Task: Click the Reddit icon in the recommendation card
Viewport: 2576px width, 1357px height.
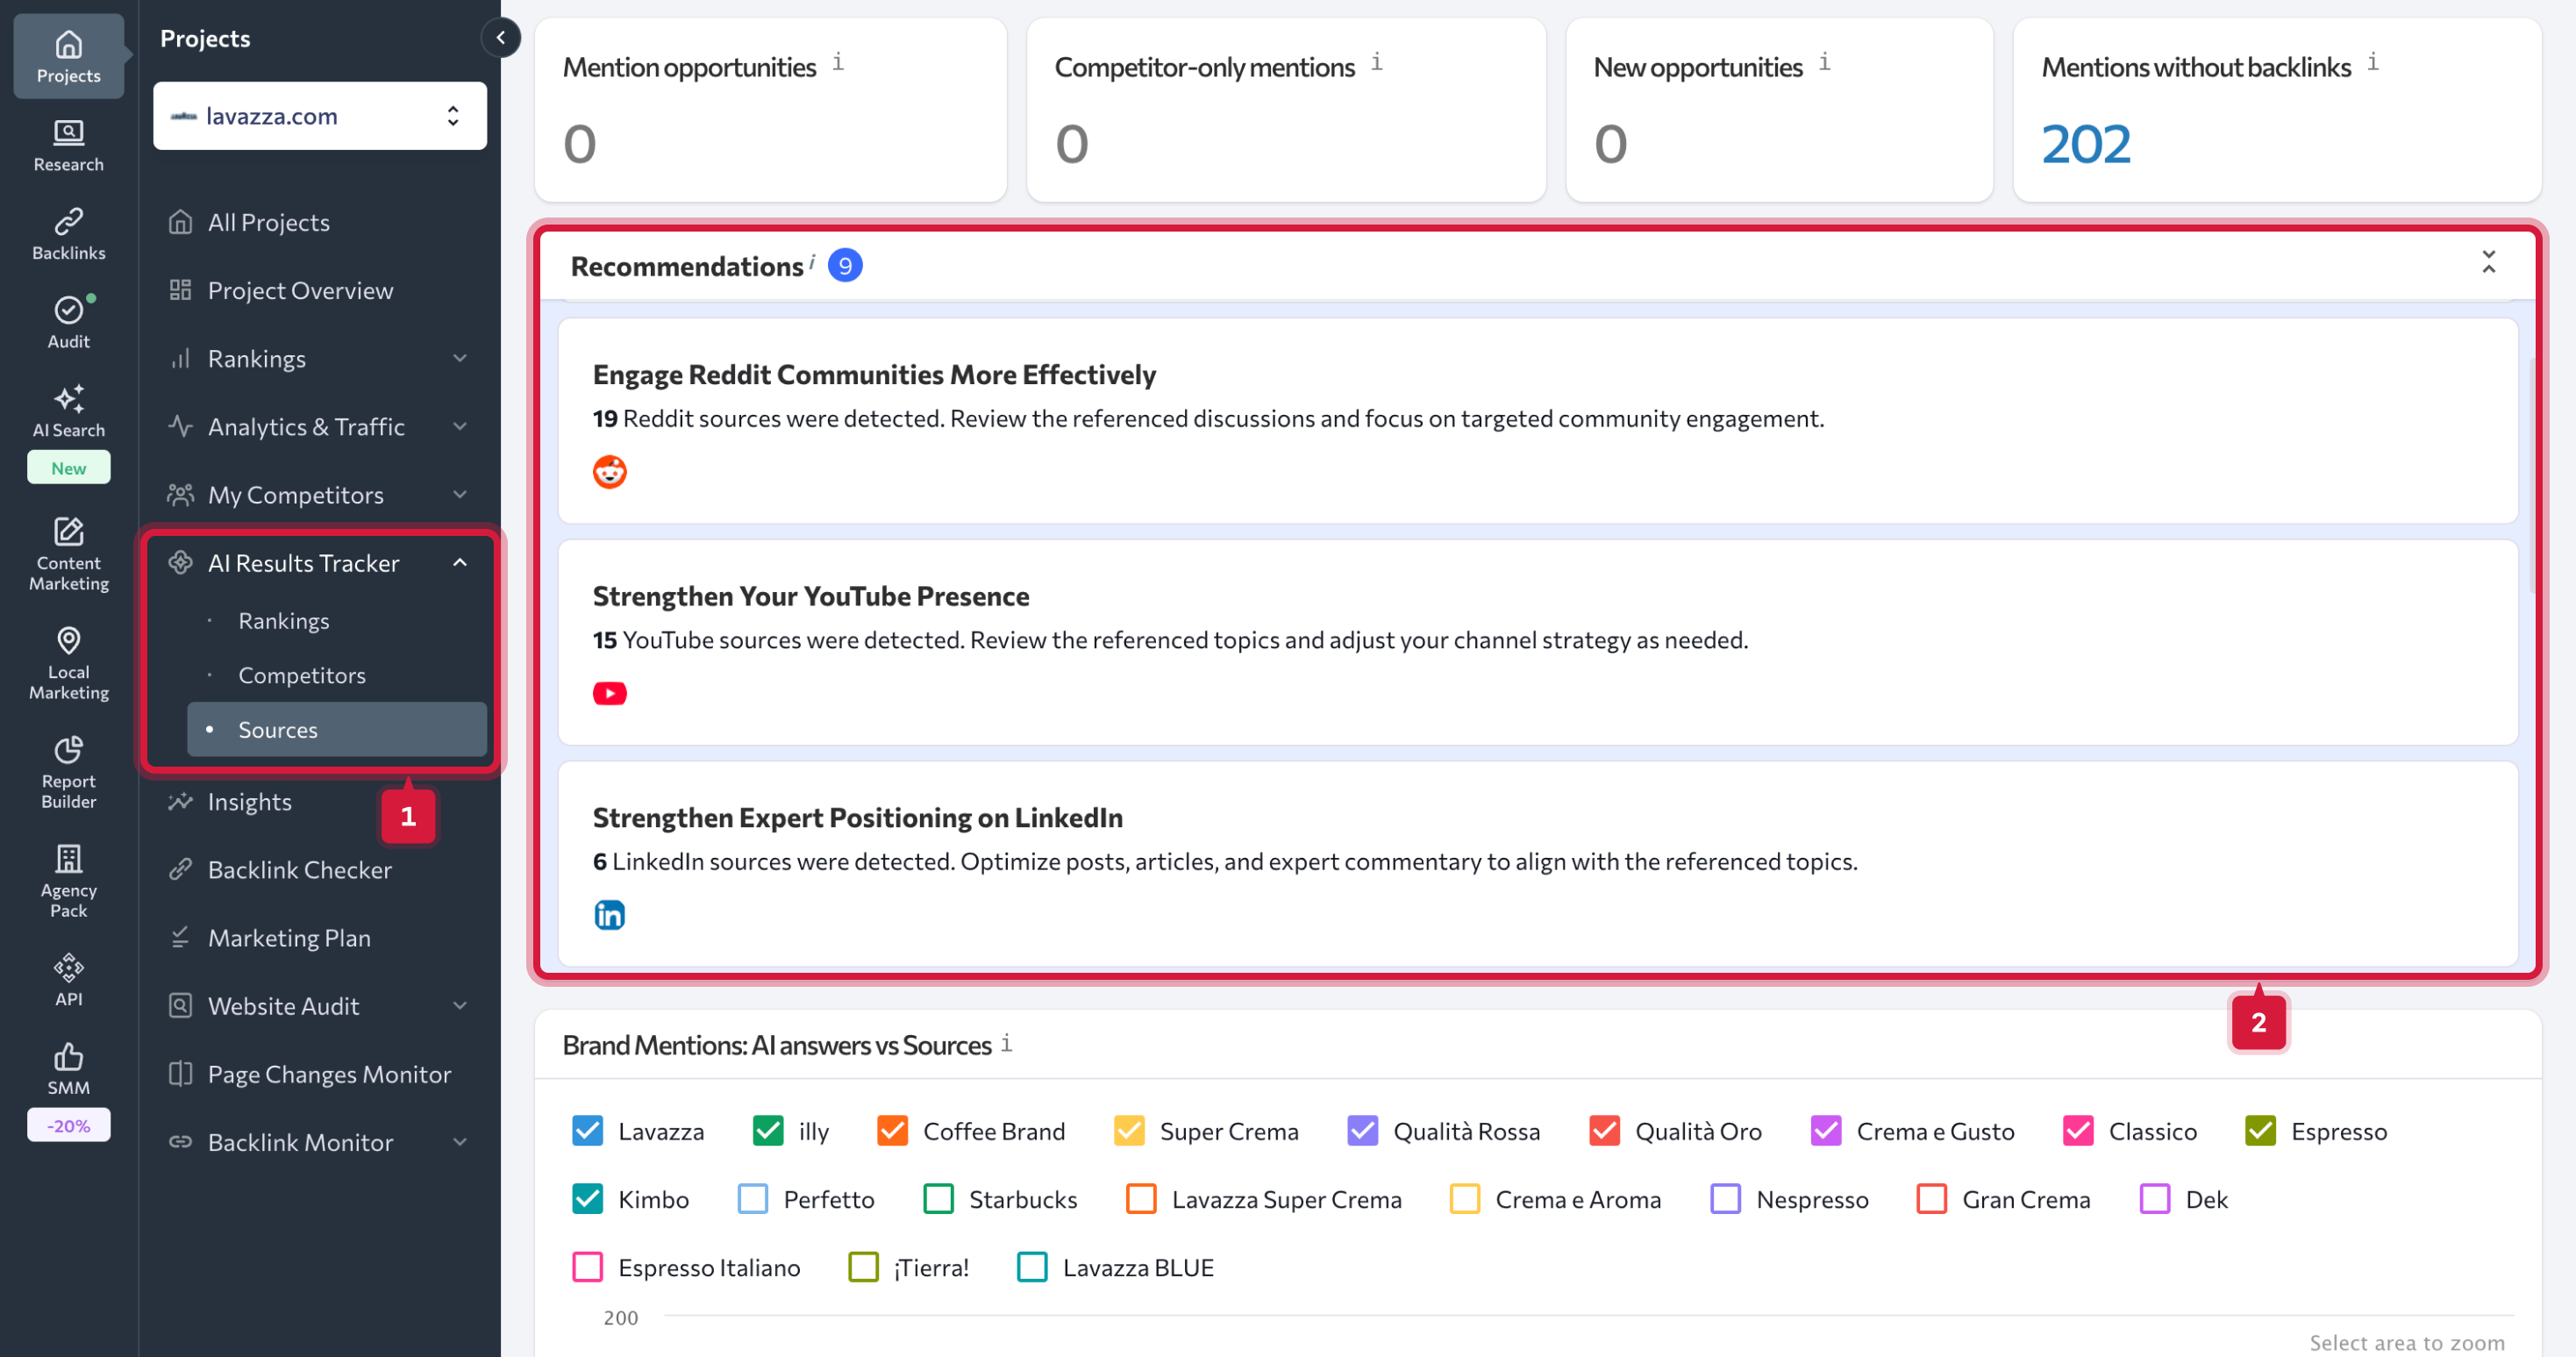Action: click(609, 471)
